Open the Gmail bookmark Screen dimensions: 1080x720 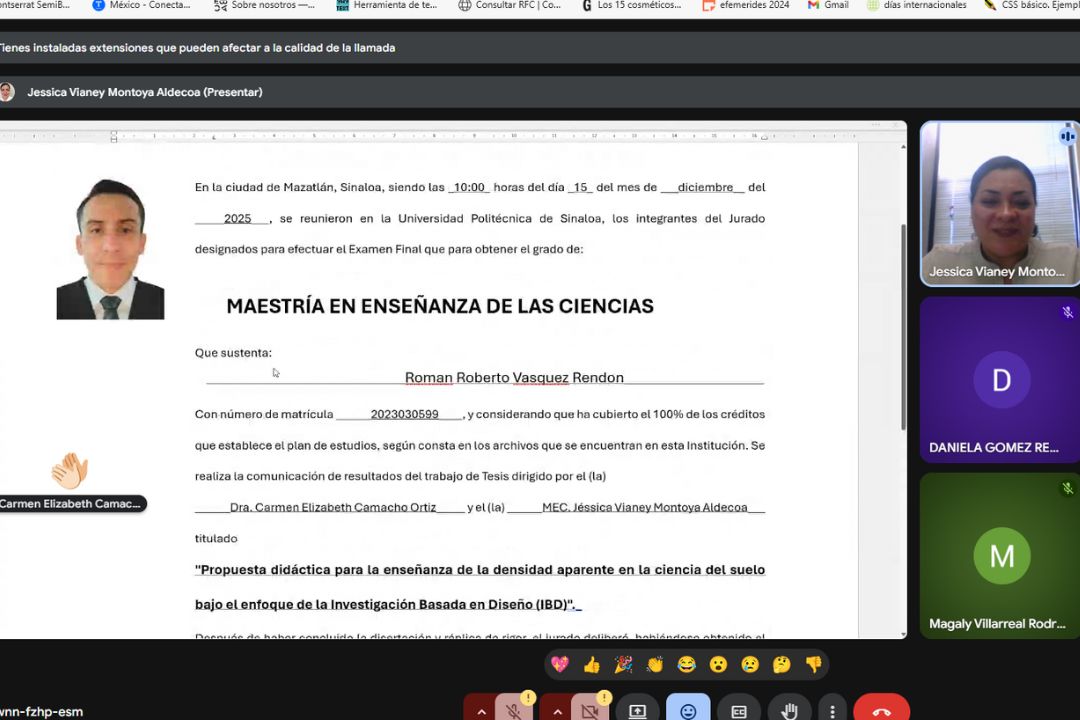828,5
